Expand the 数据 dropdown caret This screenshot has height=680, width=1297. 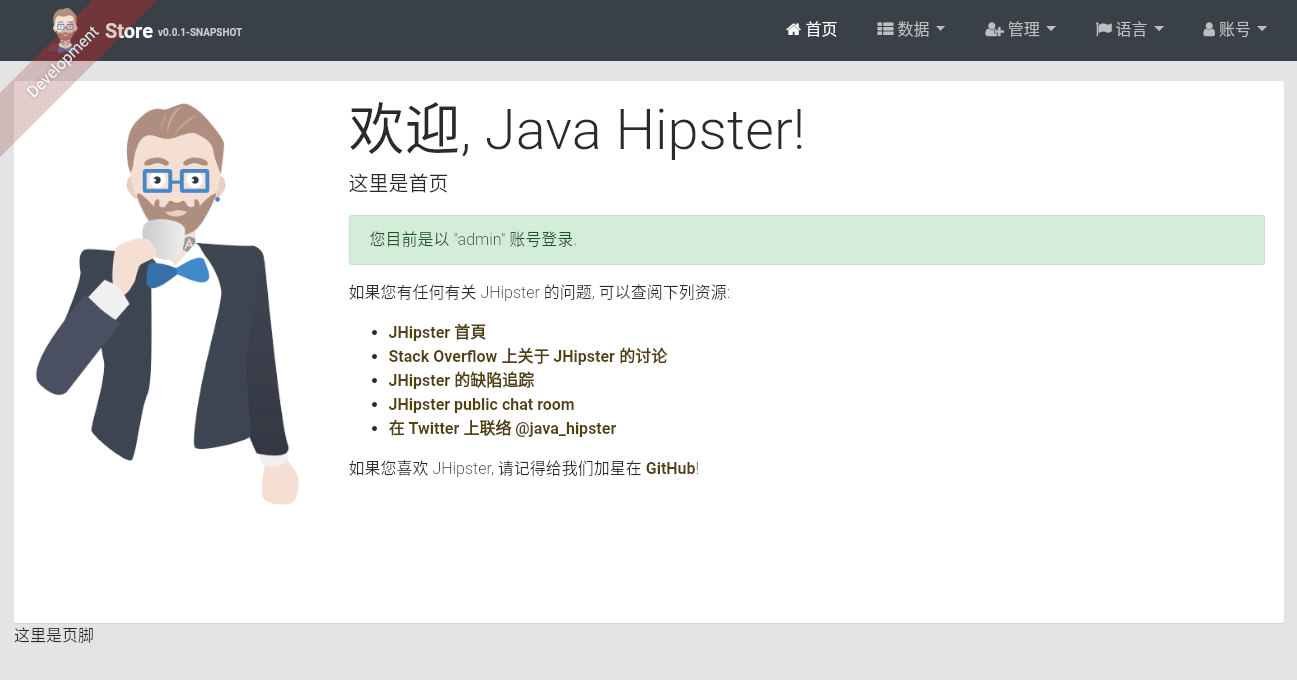coord(940,30)
